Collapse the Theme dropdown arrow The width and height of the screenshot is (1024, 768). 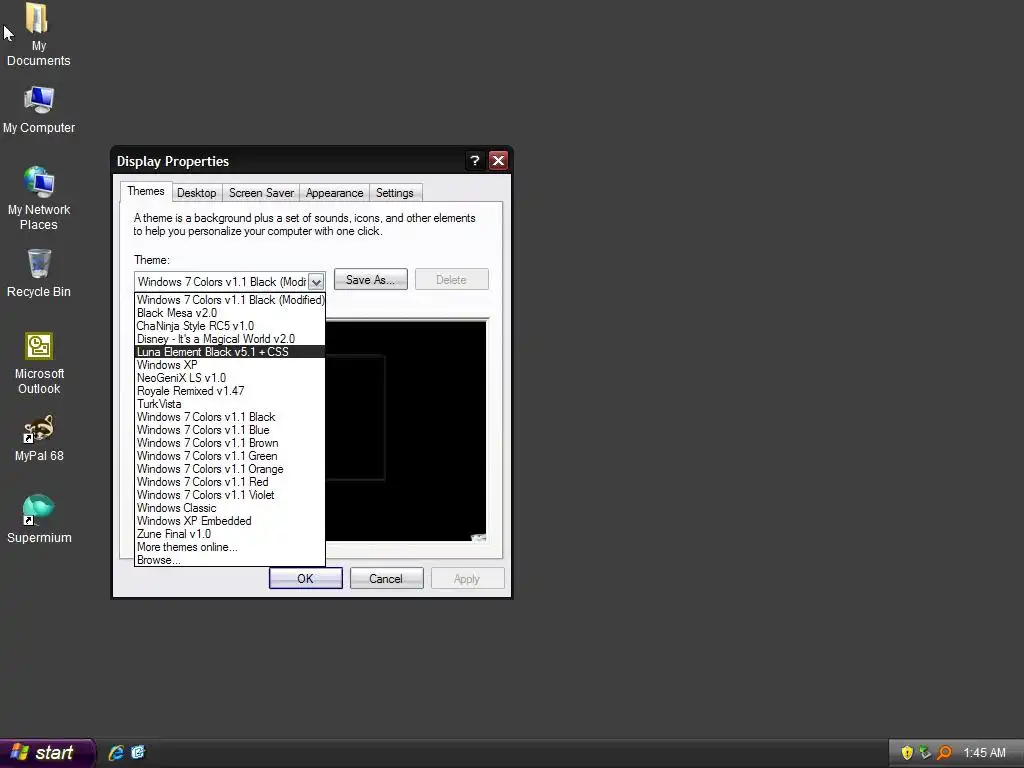316,282
